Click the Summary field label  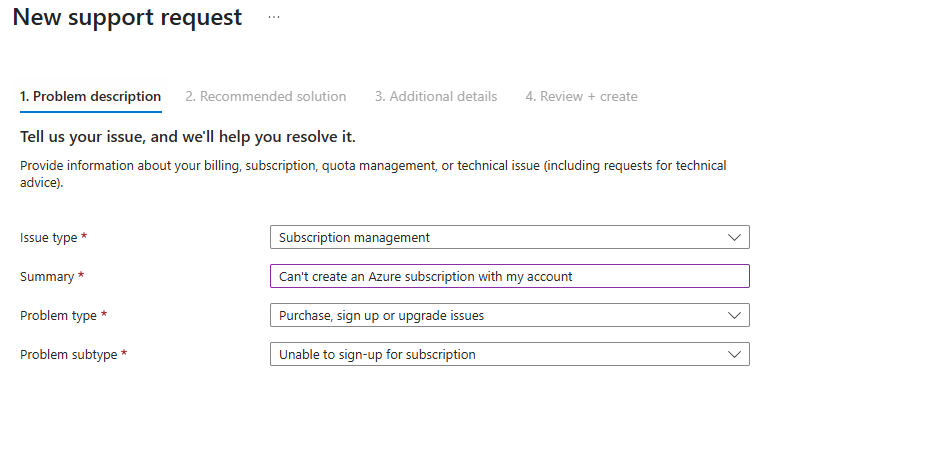click(x=46, y=277)
